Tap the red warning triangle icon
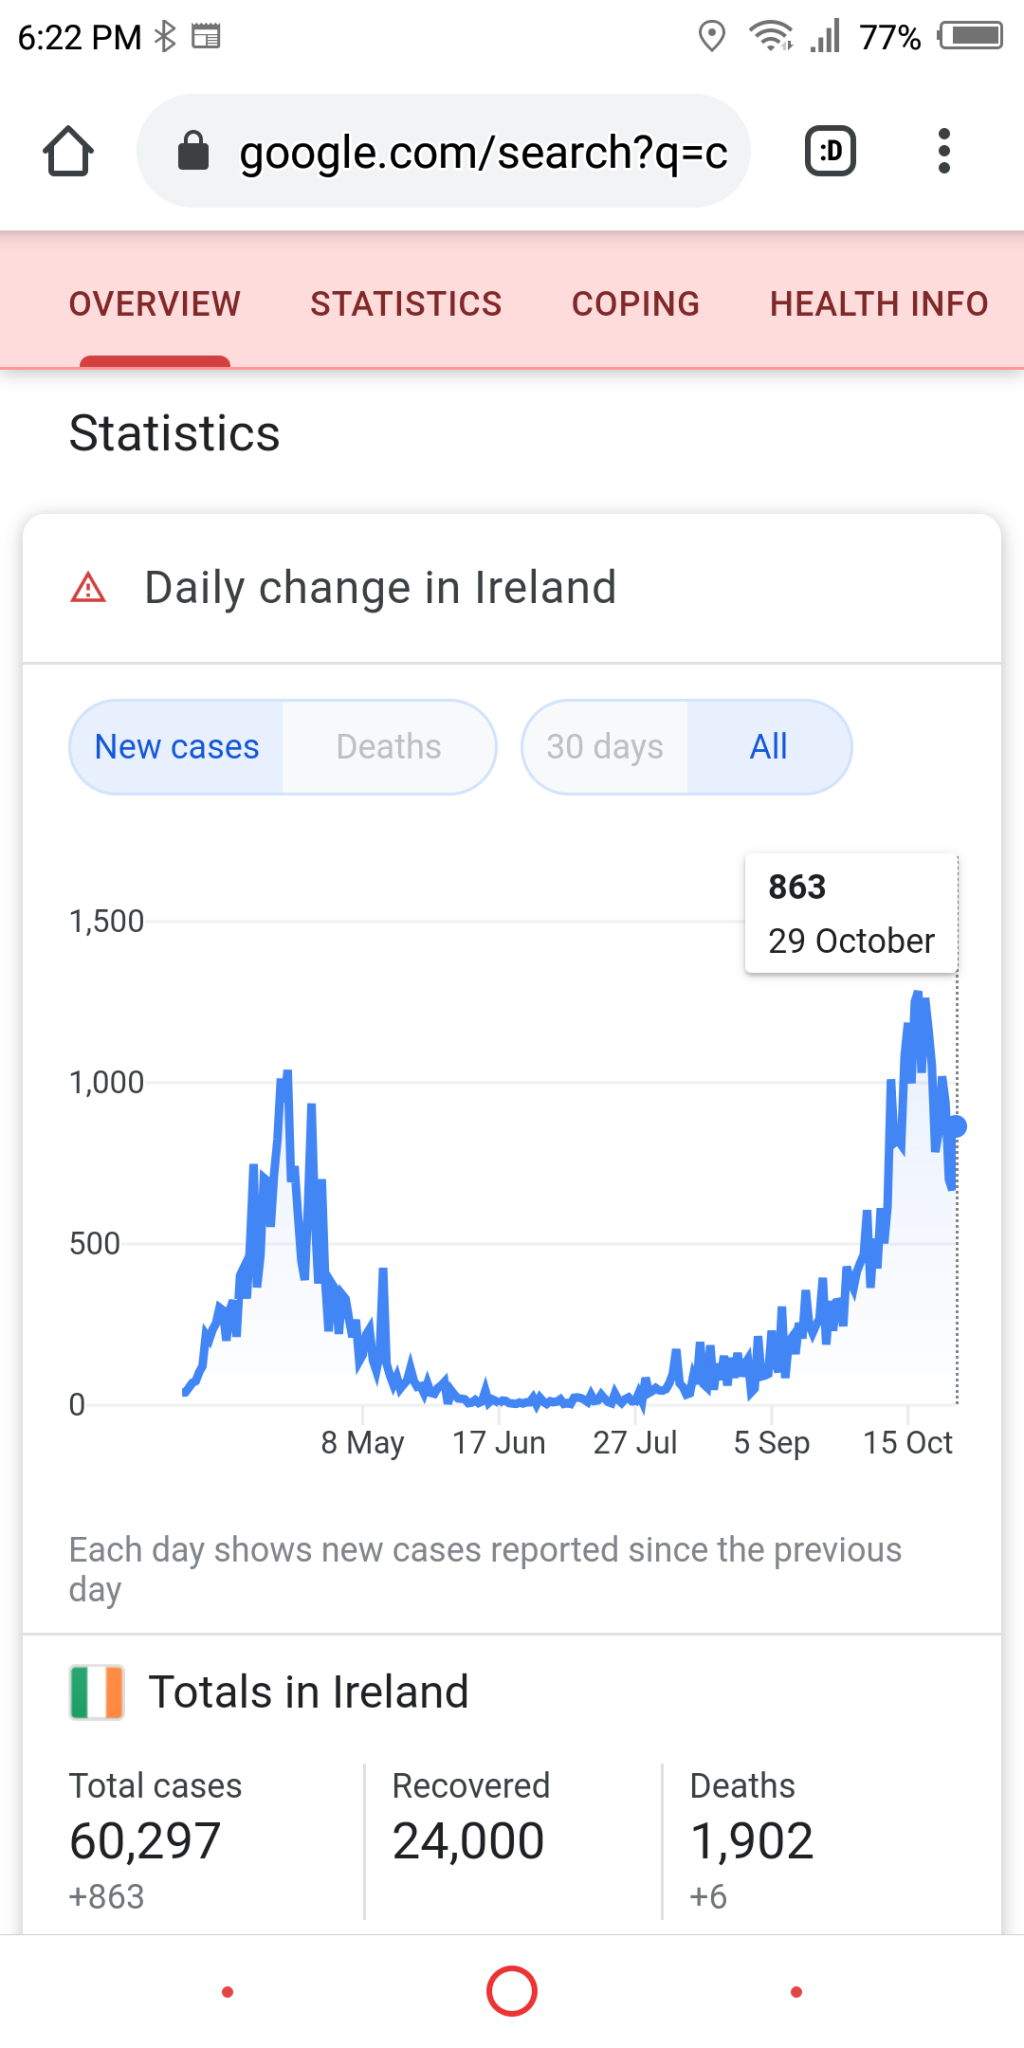Screen dimensions: 1024x2048 point(88,588)
